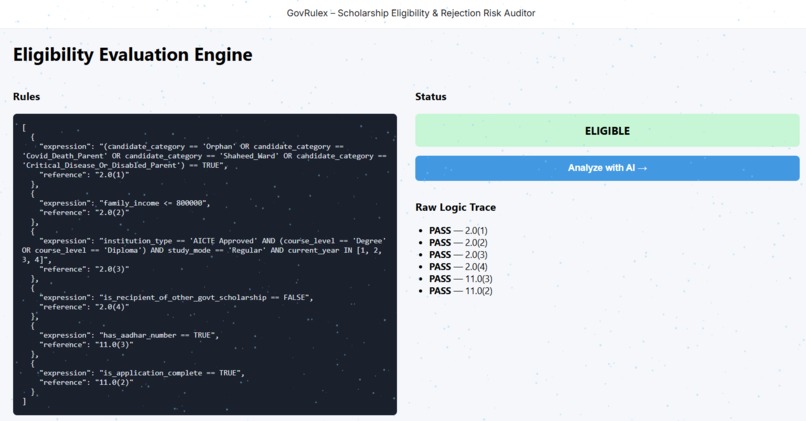Select trace entry PASS — 2.0(1)
The height and width of the screenshot is (421, 806).
click(x=458, y=231)
